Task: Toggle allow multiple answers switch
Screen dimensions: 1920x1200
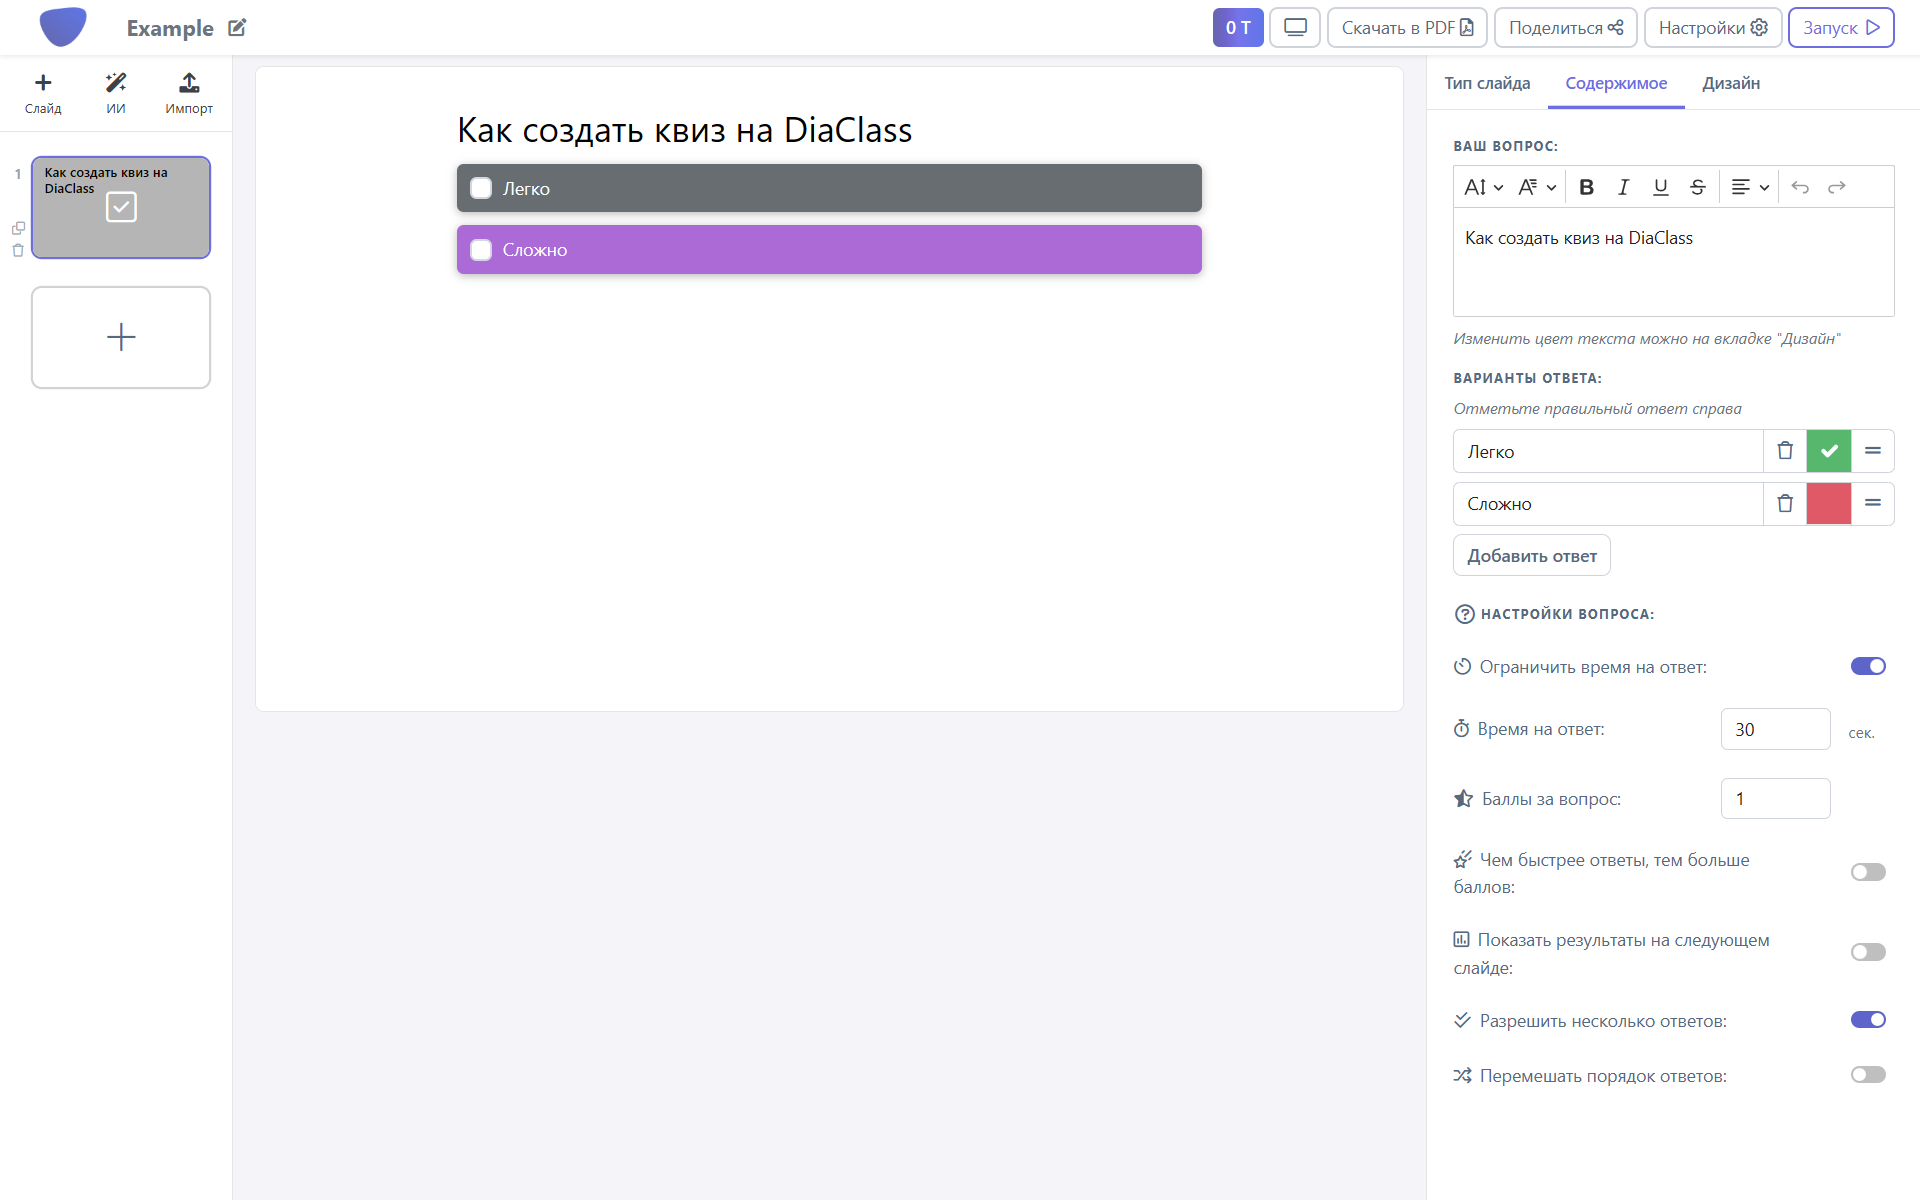Action: click(1868, 1020)
